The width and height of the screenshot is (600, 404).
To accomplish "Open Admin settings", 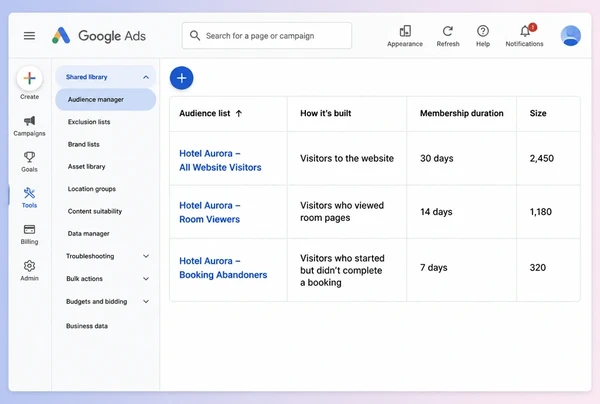I will pos(29,270).
